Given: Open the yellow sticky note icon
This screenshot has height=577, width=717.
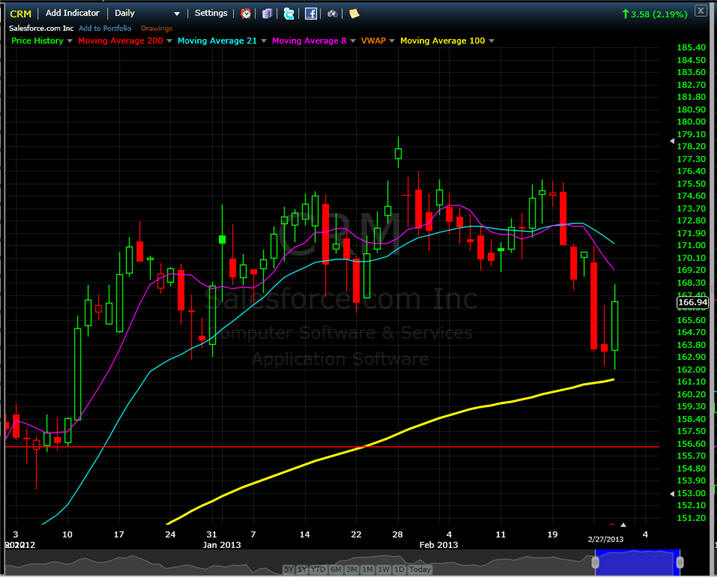Looking at the screenshot, I should [354, 14].
